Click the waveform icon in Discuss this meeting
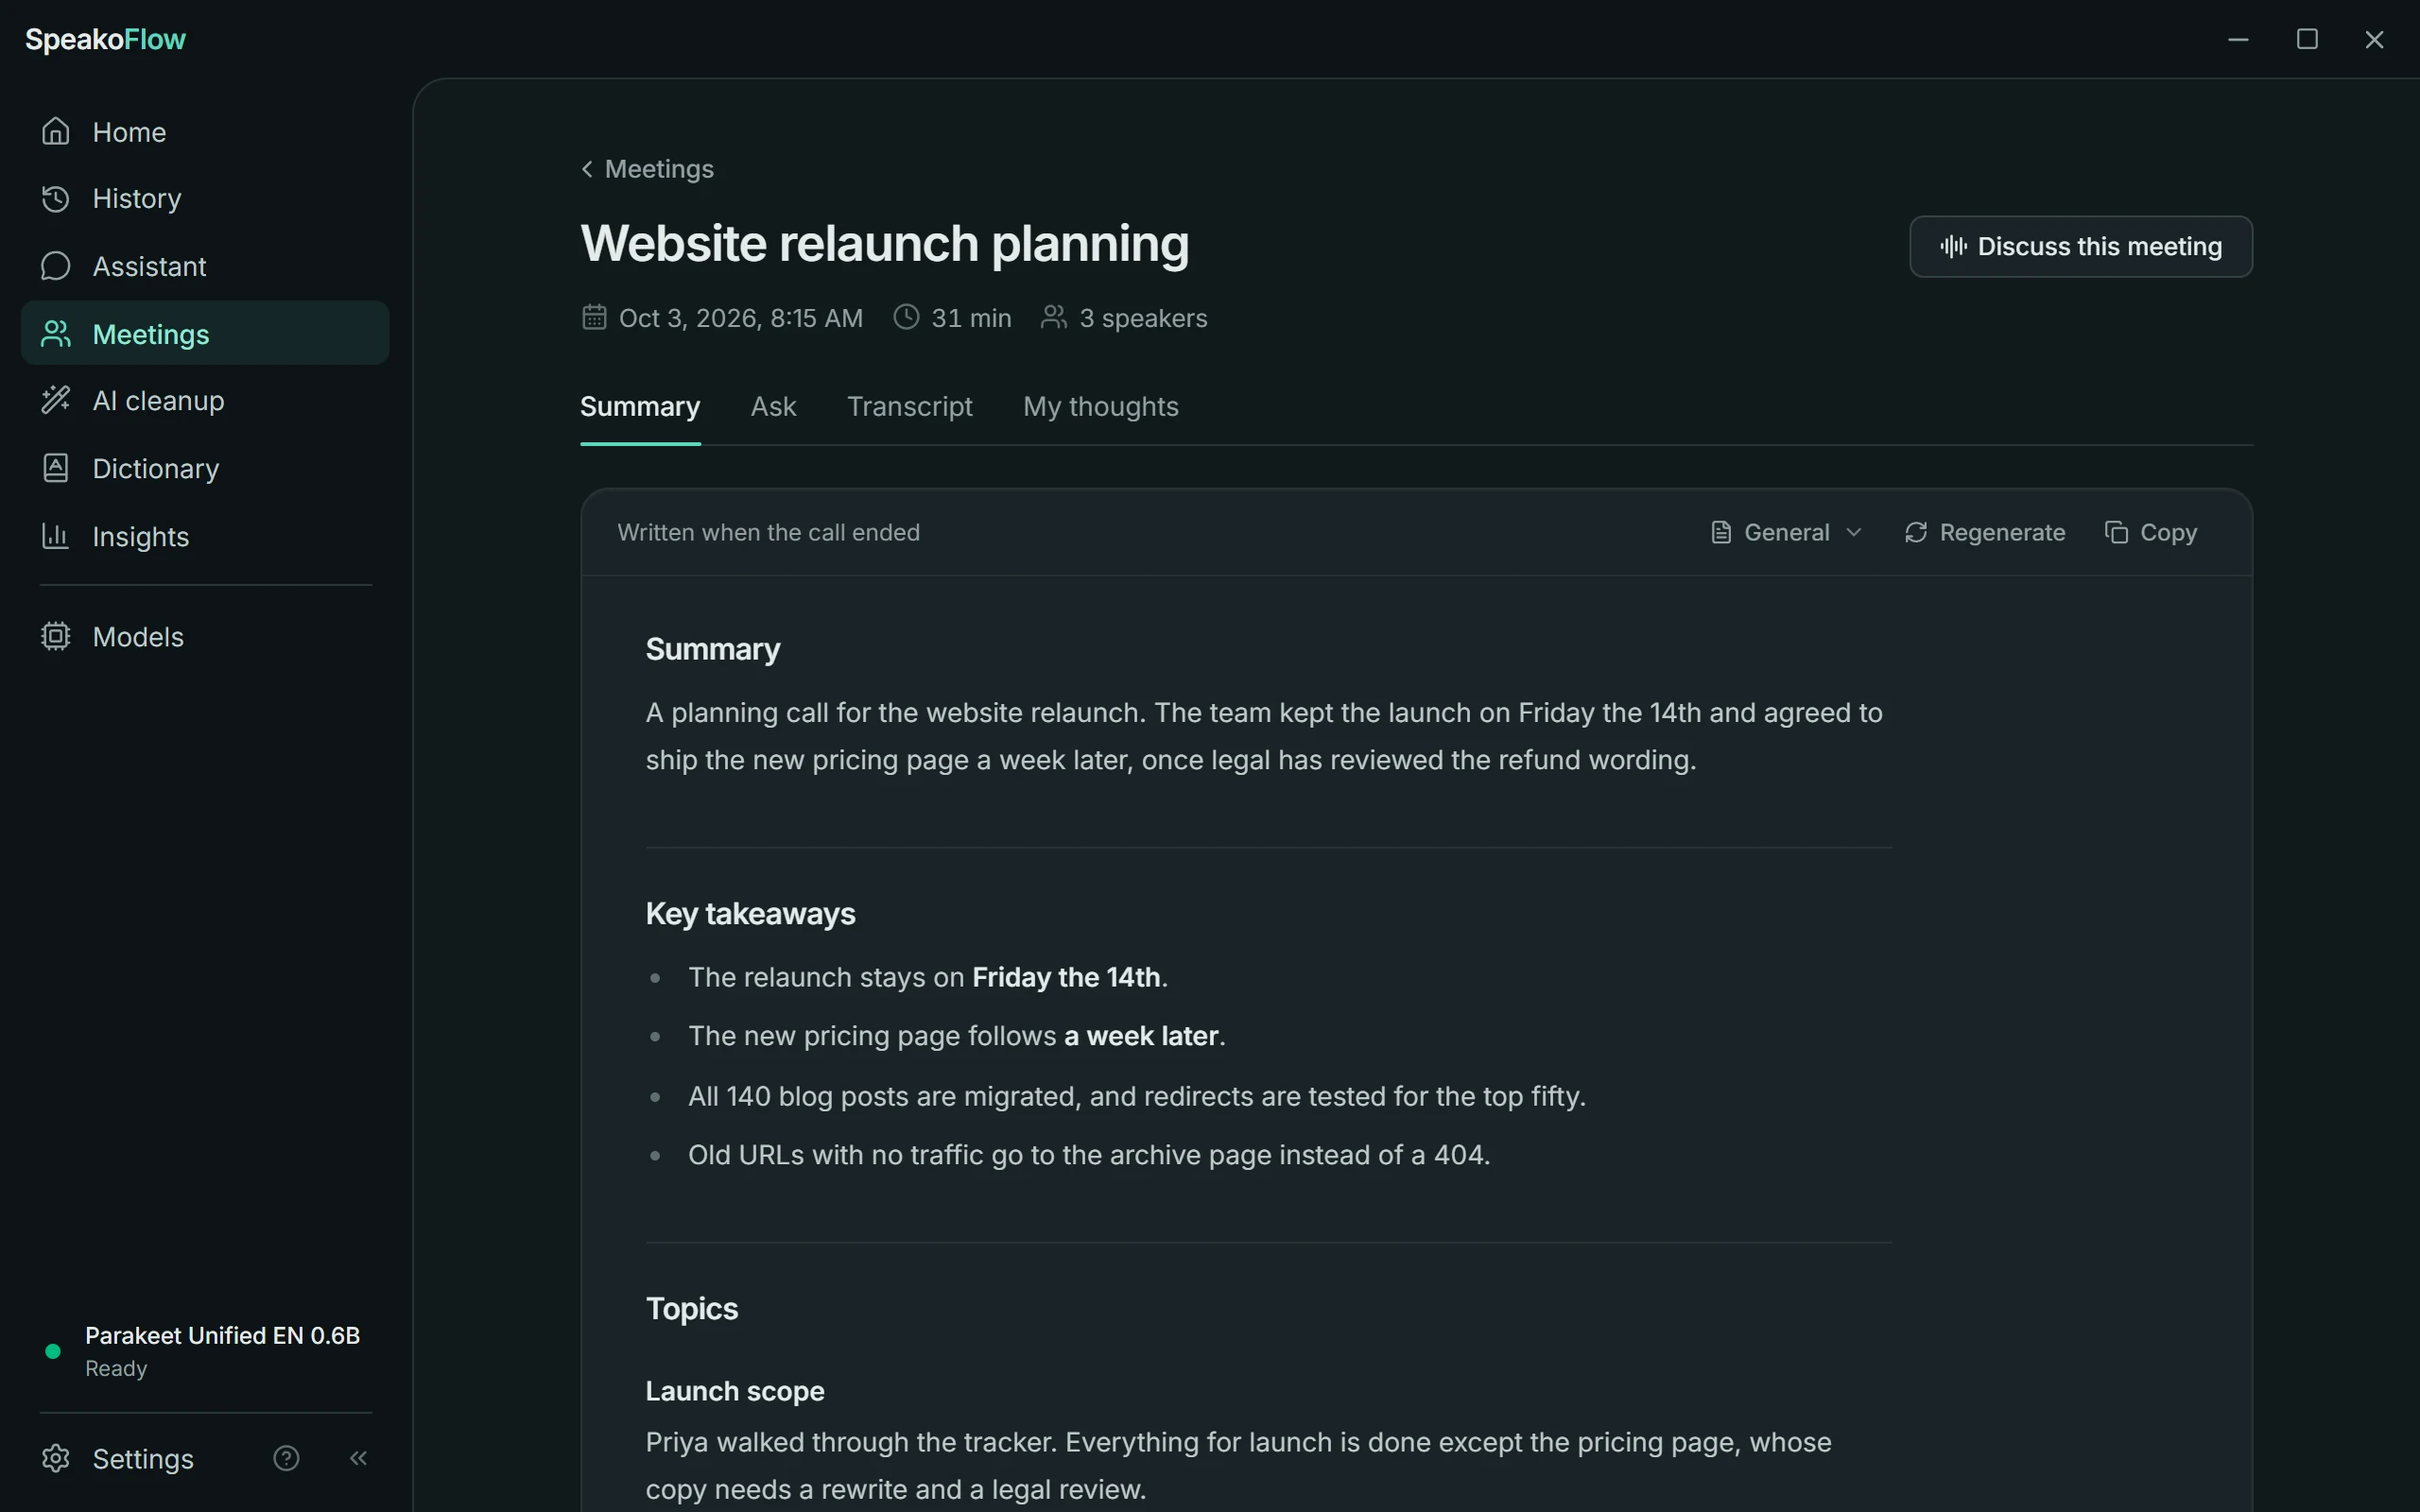Image resolution: width=2420 pixels, height=1512 pixels. [x=1953, y=246]
